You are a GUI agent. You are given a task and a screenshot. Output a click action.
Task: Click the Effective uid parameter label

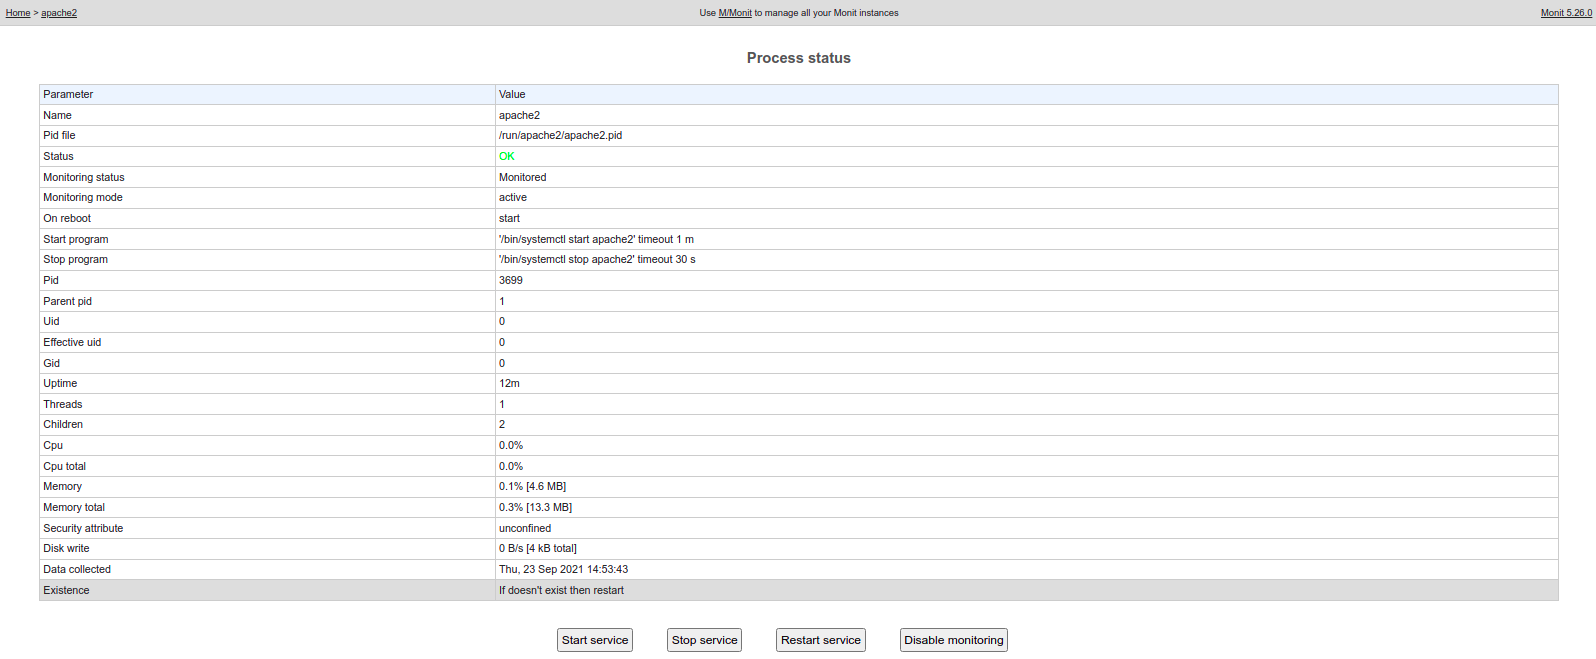tap(72, 342)
